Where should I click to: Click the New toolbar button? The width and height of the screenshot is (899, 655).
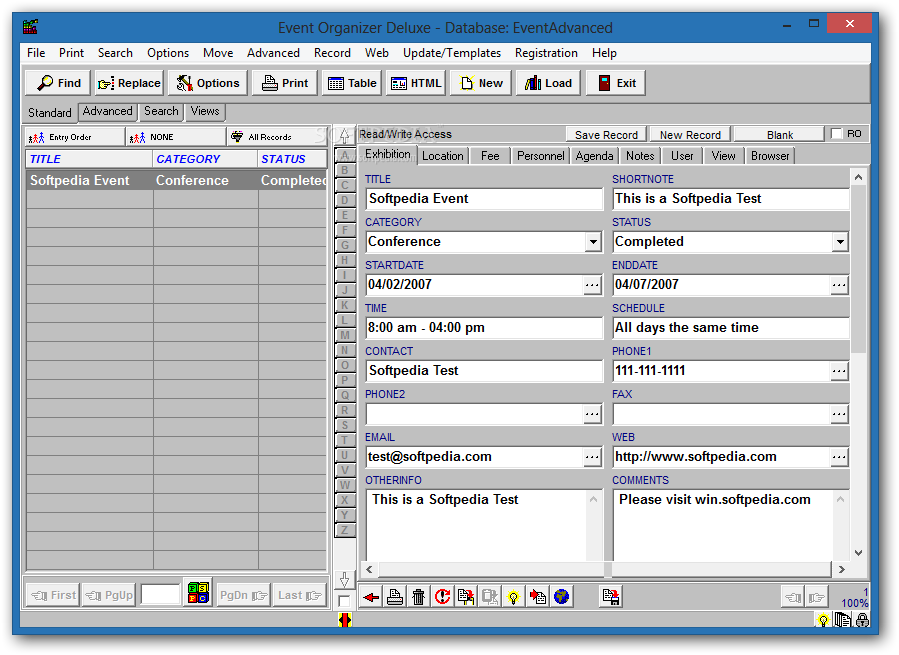pos(482,83)
